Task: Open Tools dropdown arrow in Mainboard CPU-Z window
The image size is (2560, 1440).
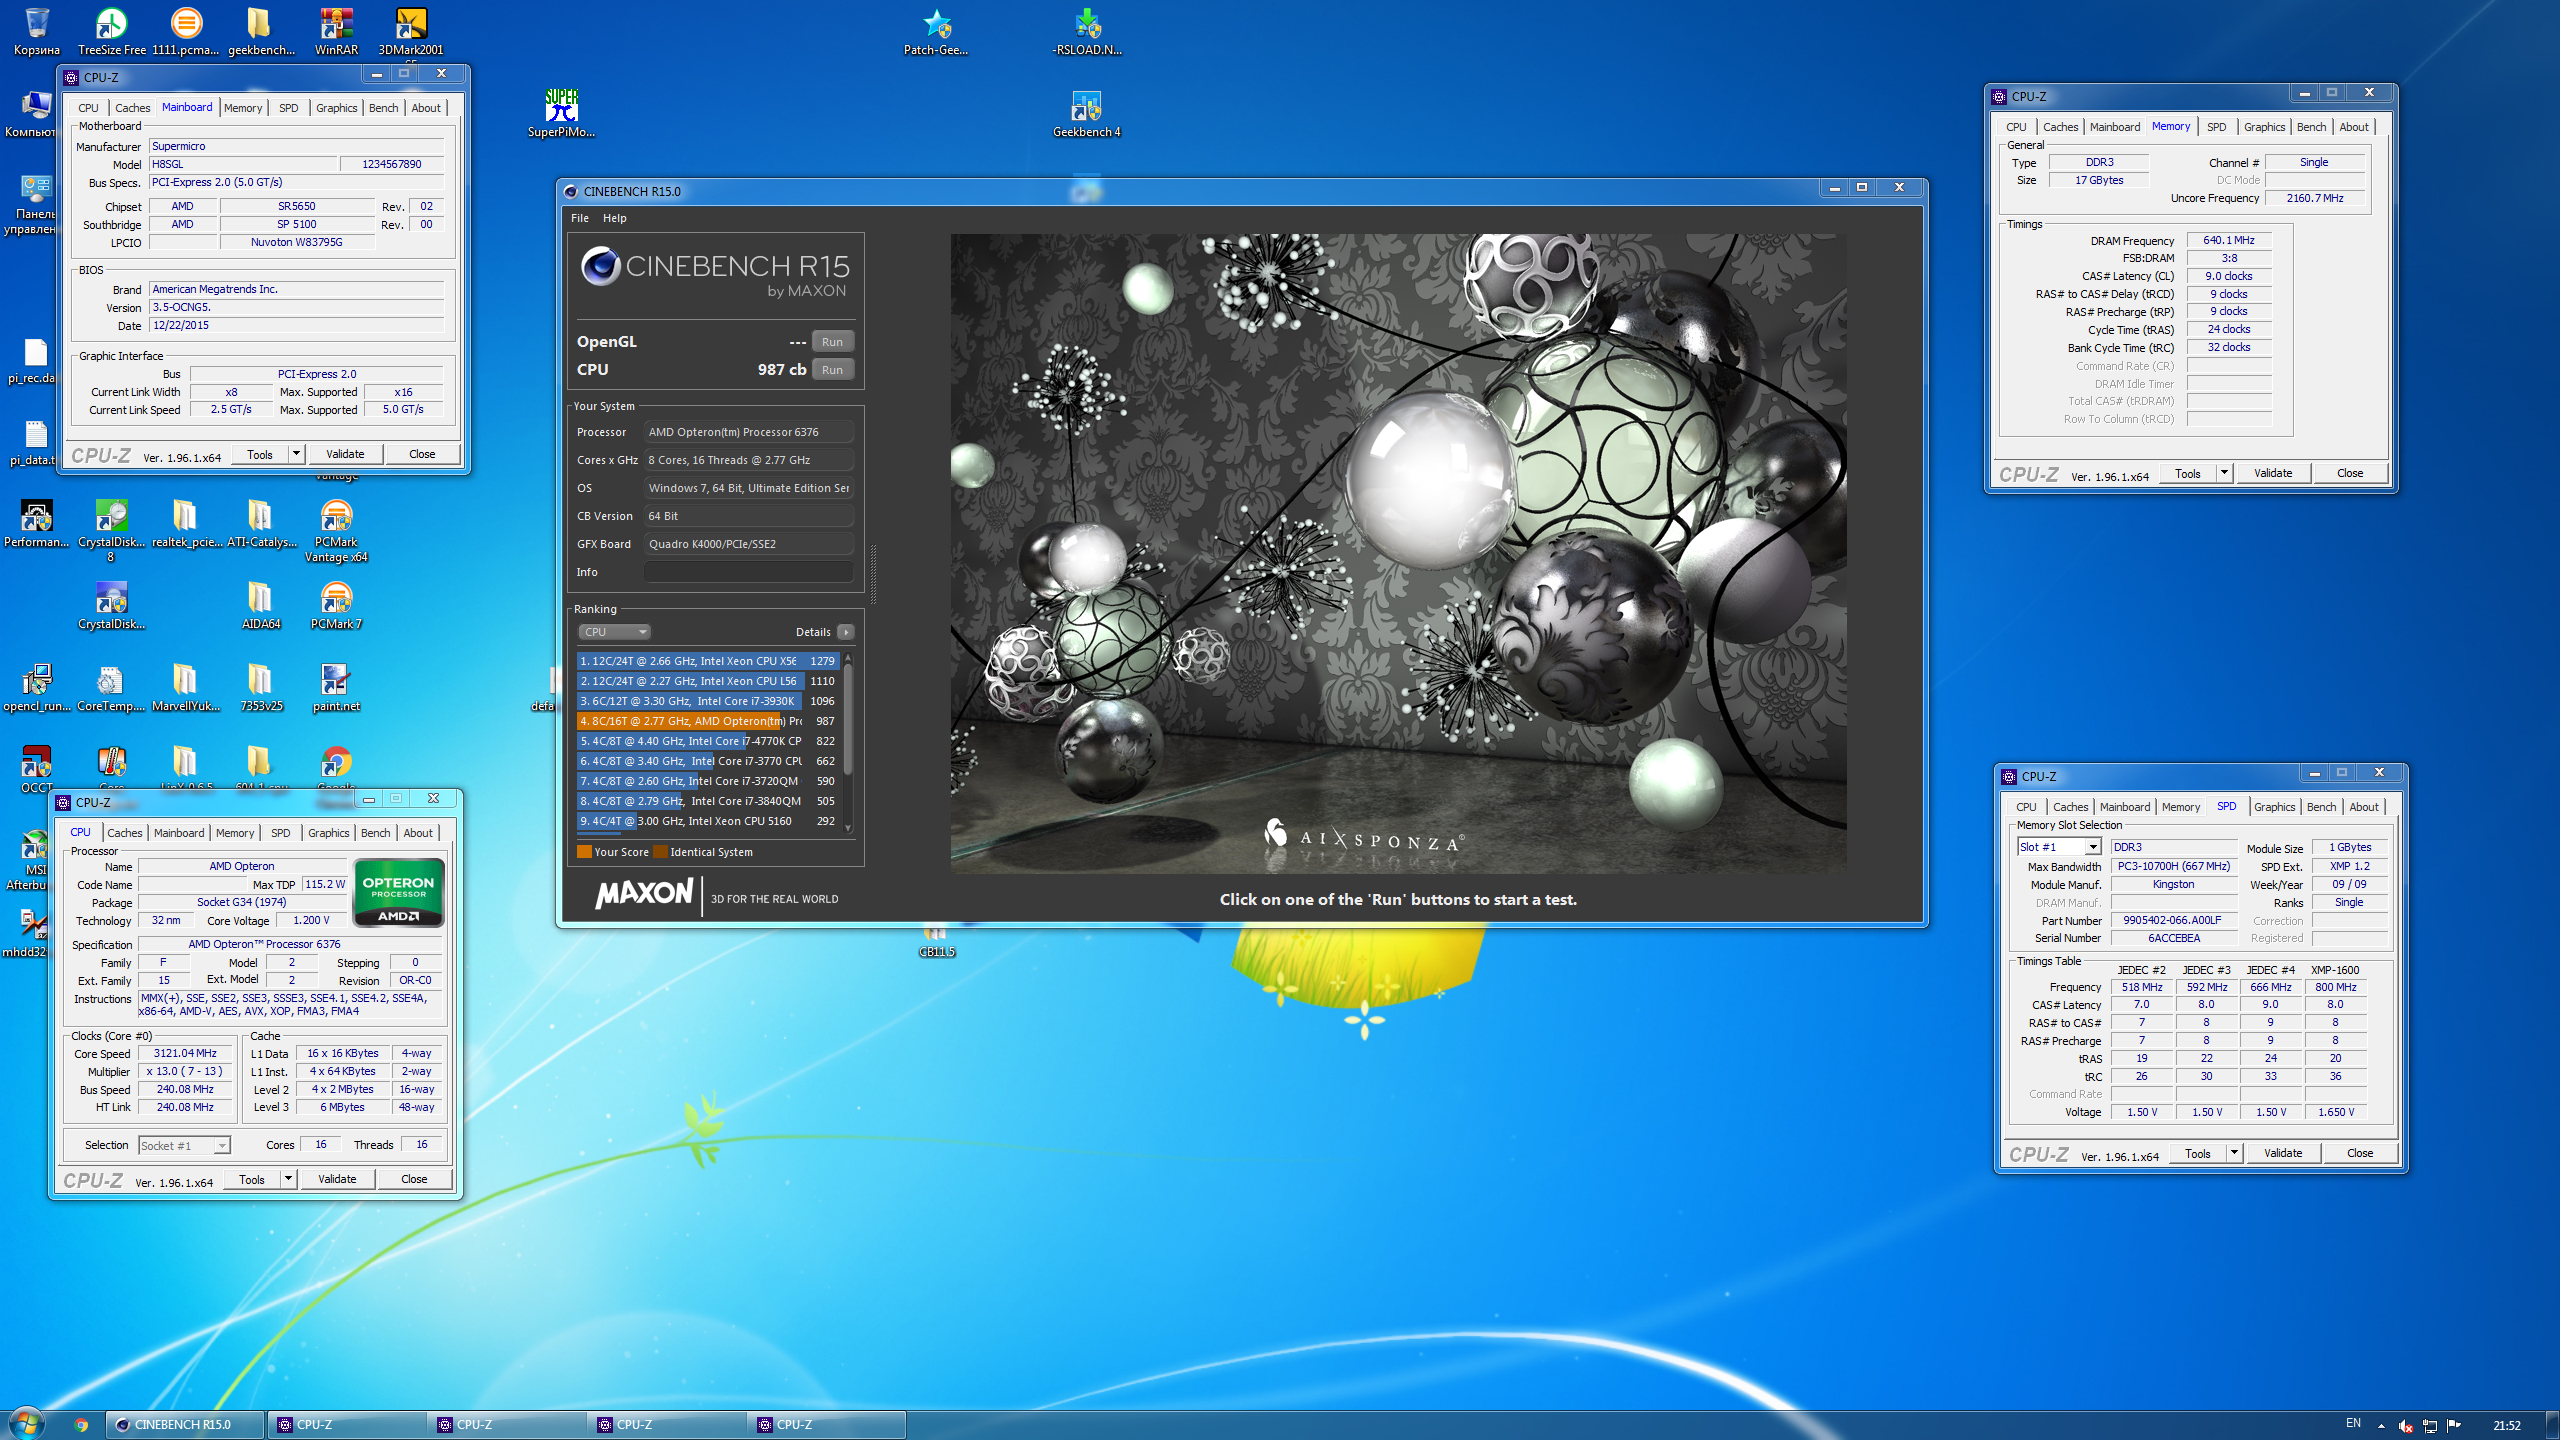Action: [296, 454]
